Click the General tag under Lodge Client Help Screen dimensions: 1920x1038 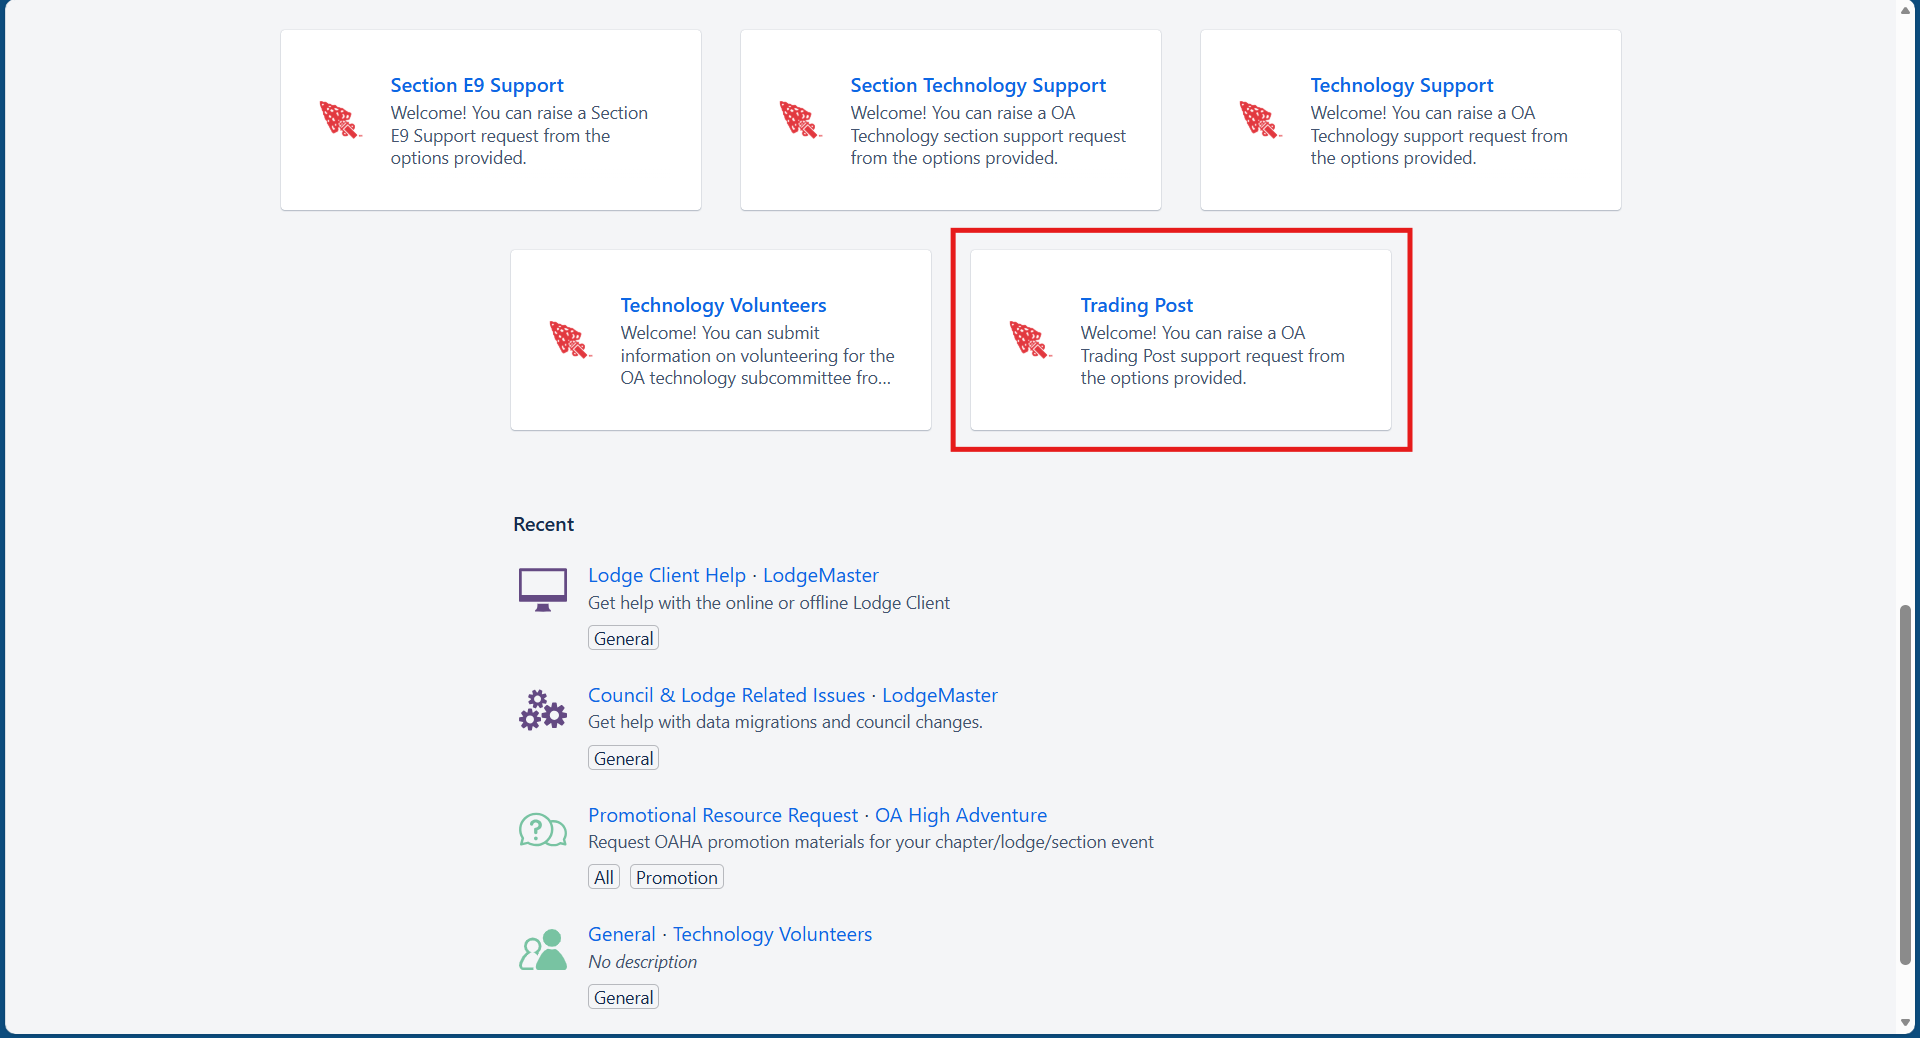pyautogui.click(x=623, y=639)
